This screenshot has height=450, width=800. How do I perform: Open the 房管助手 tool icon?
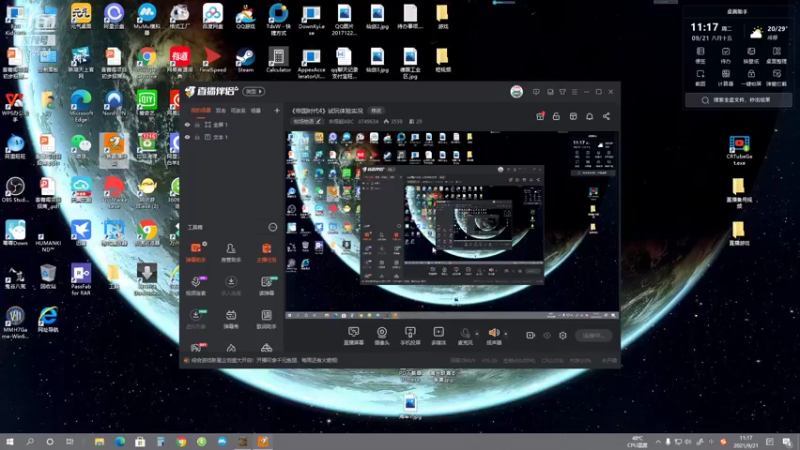pyautogui.click(x=231, y=252)
